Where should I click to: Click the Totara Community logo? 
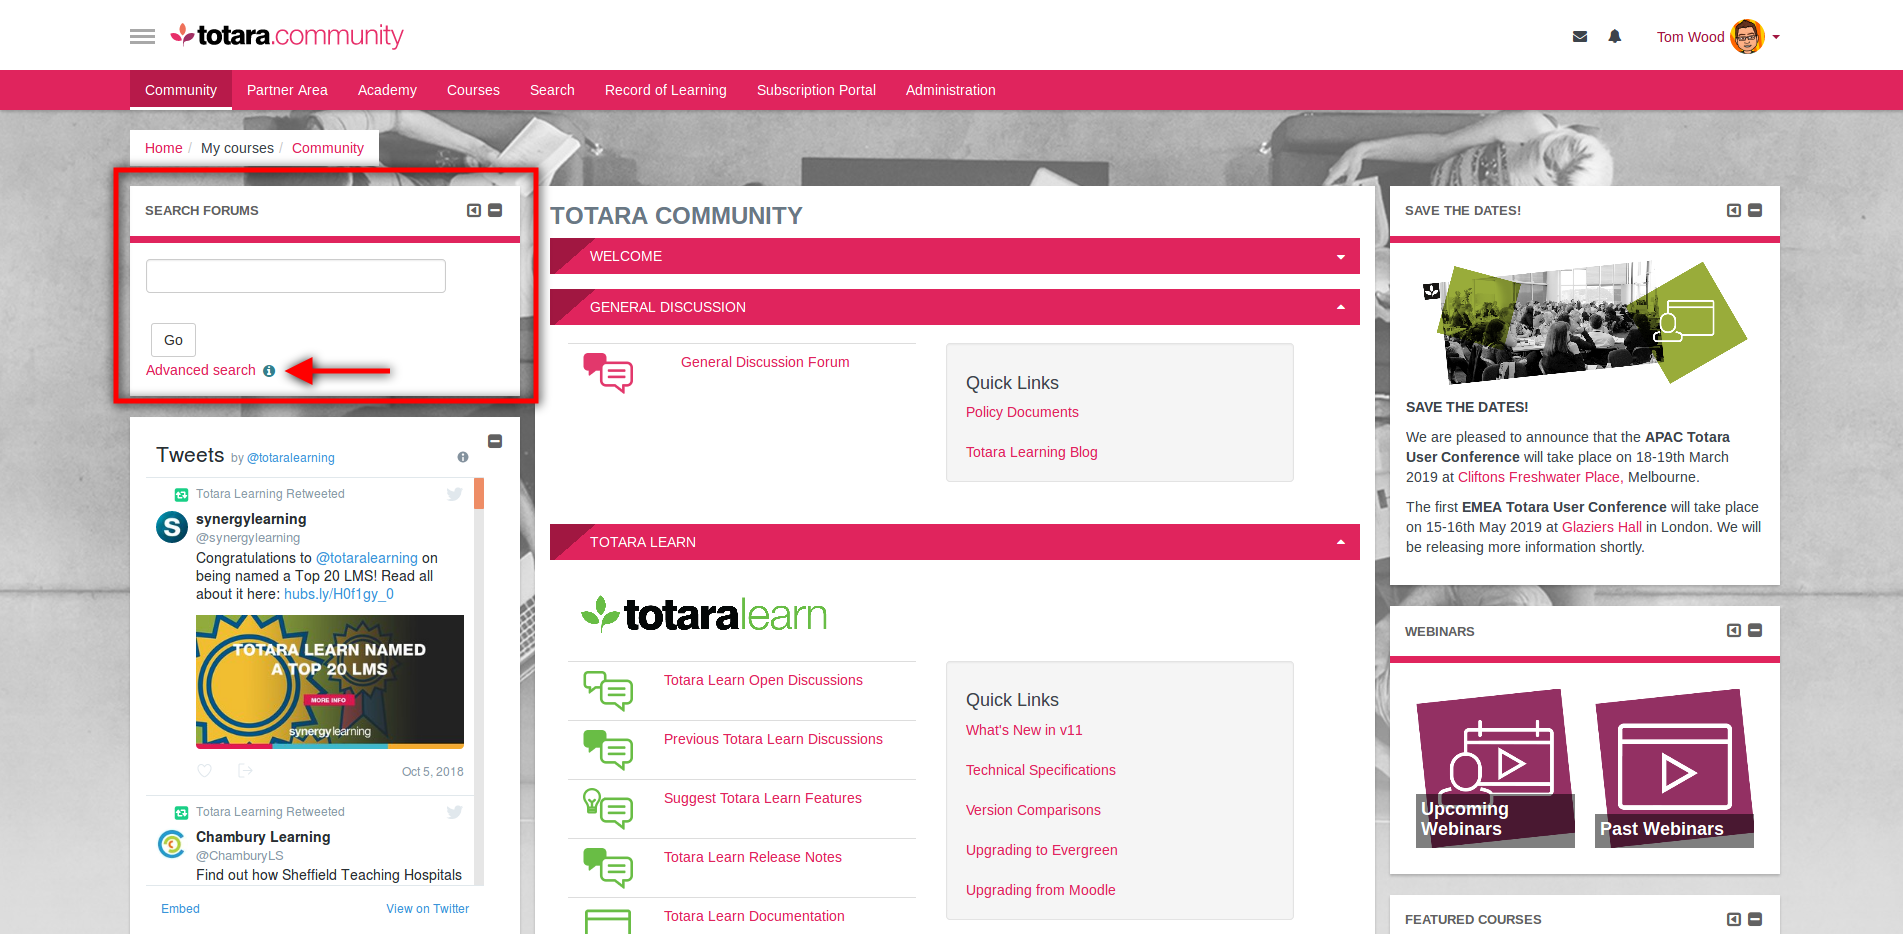click(287, 36)
